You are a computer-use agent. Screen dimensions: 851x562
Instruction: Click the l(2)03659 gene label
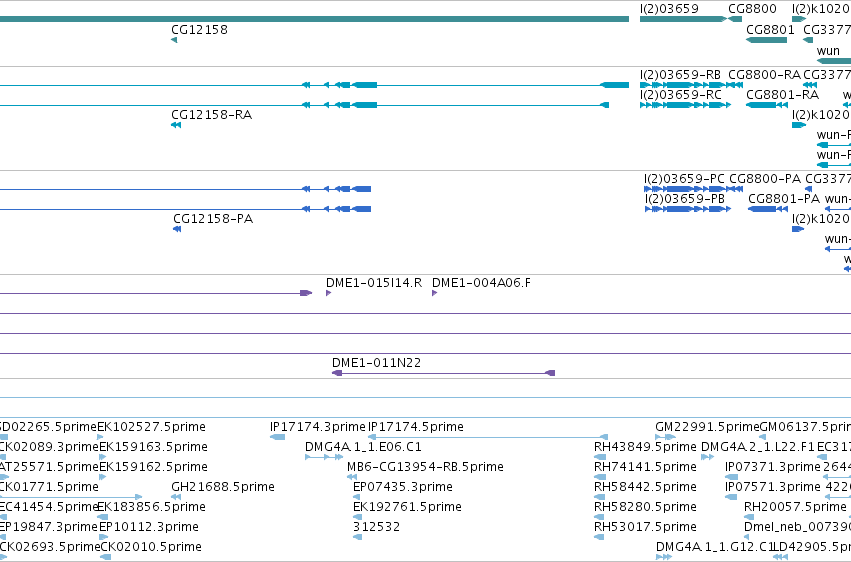tap(669, 9)
